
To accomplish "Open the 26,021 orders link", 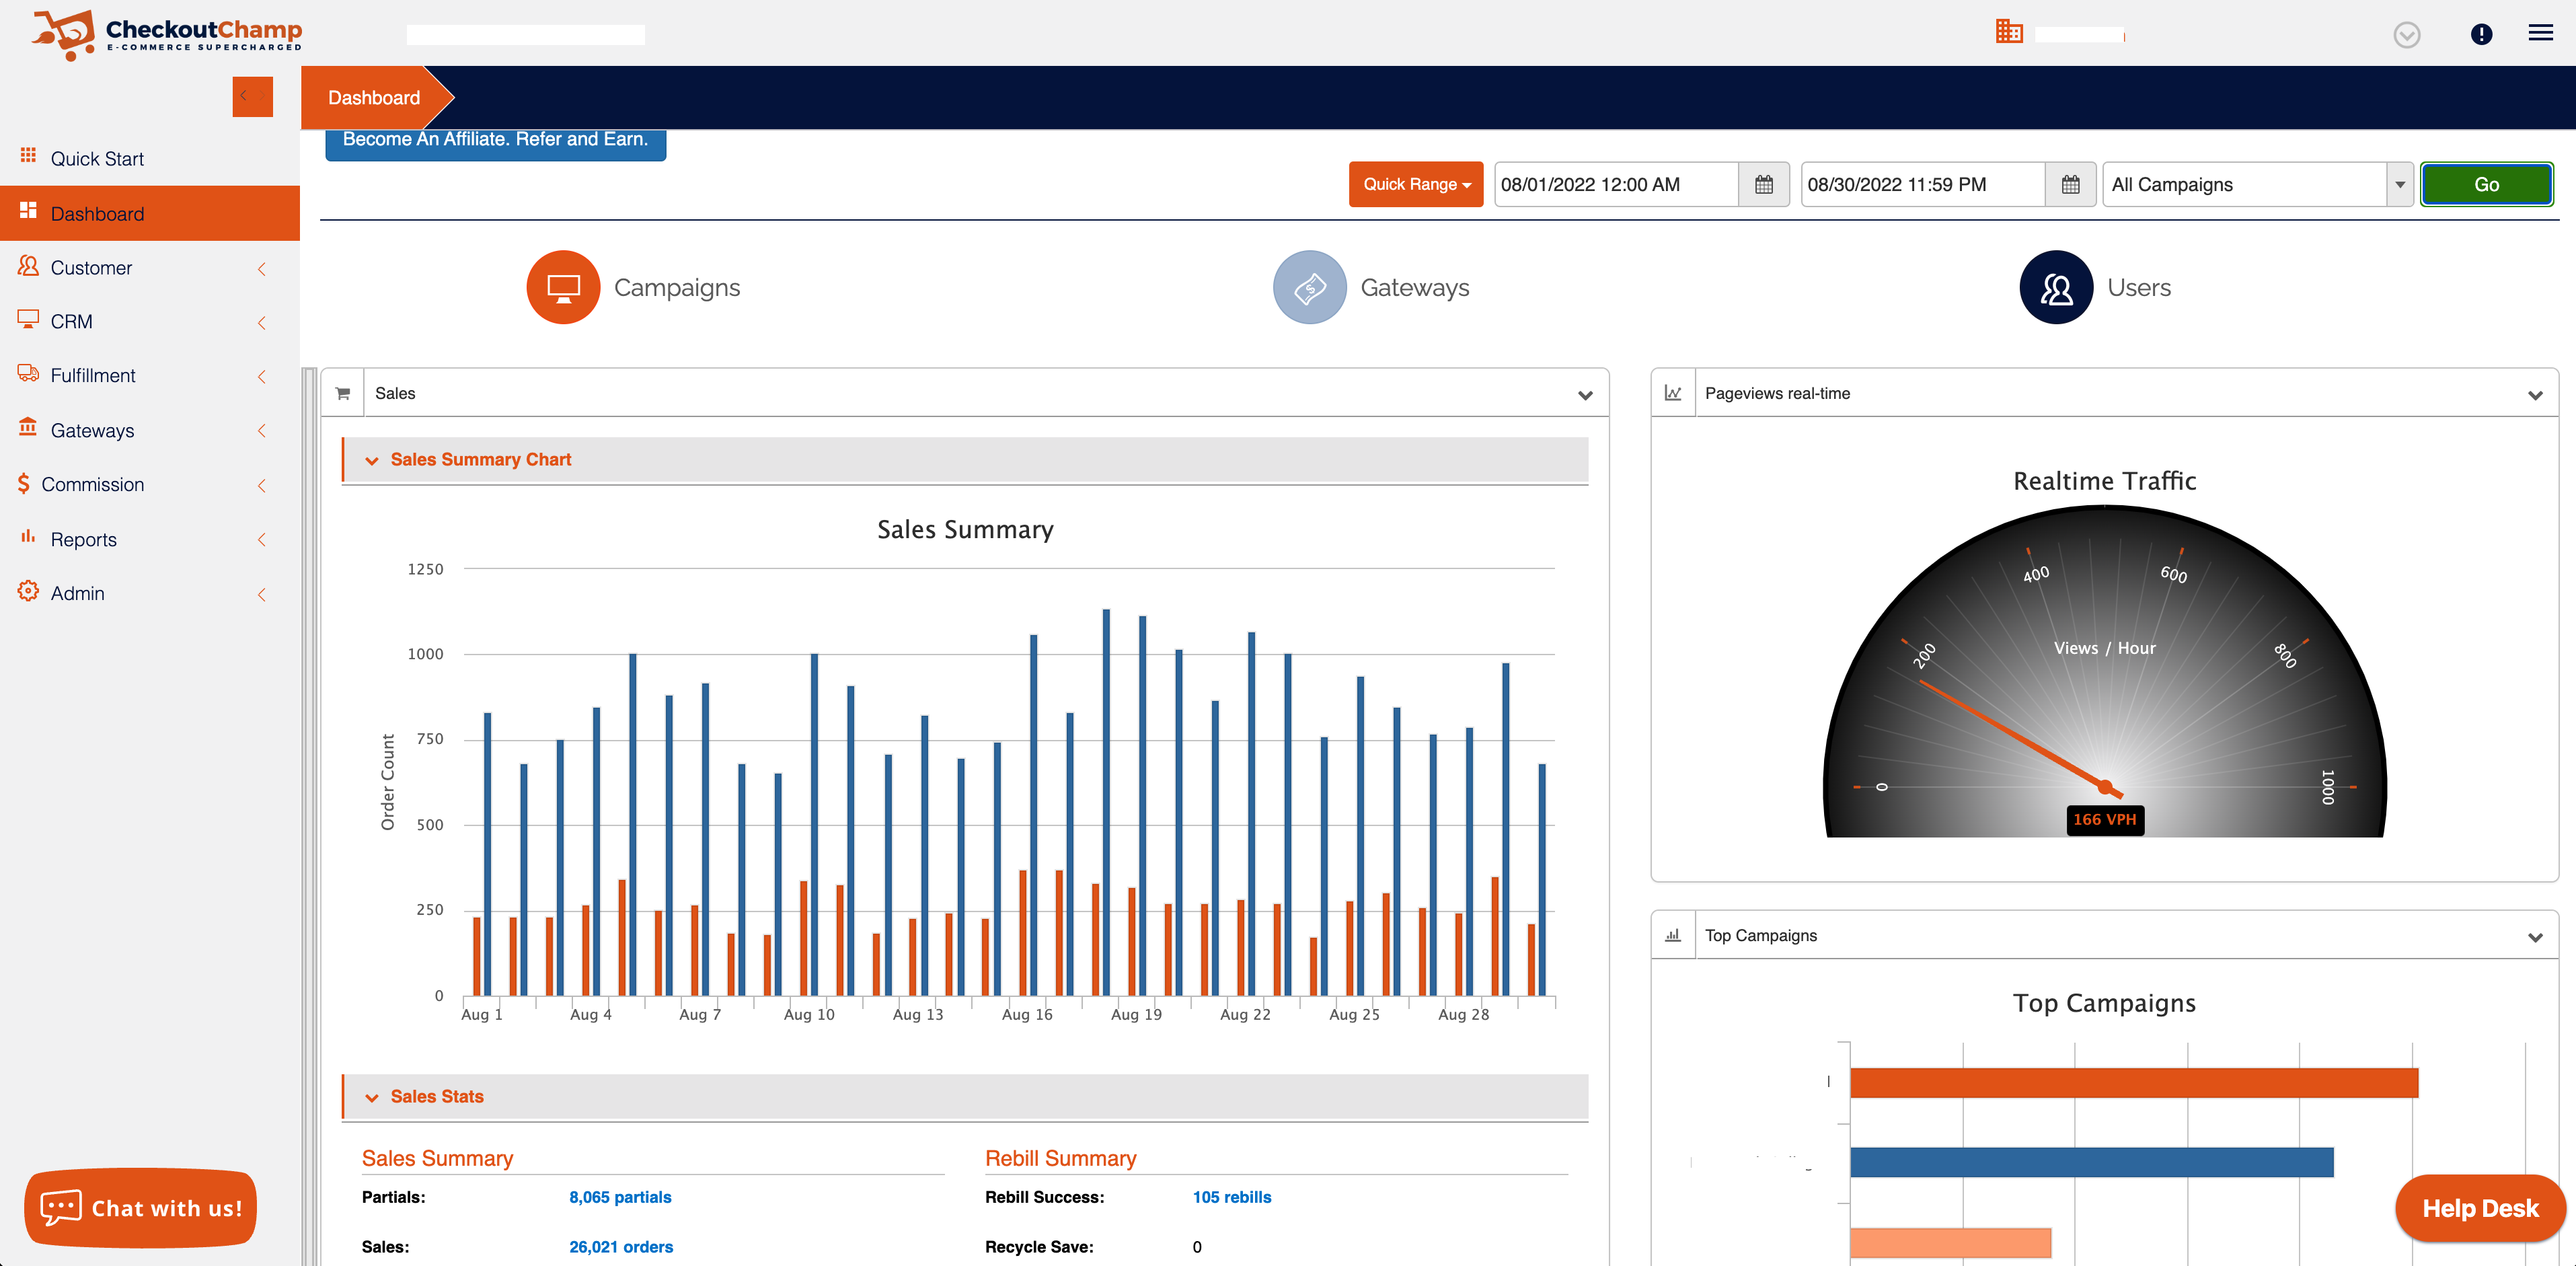I will tap(620, 1246).
